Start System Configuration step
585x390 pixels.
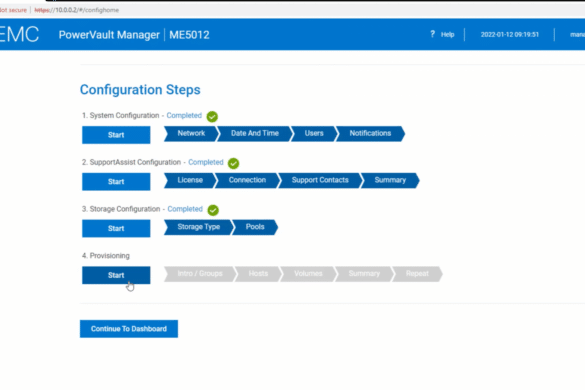116,135
